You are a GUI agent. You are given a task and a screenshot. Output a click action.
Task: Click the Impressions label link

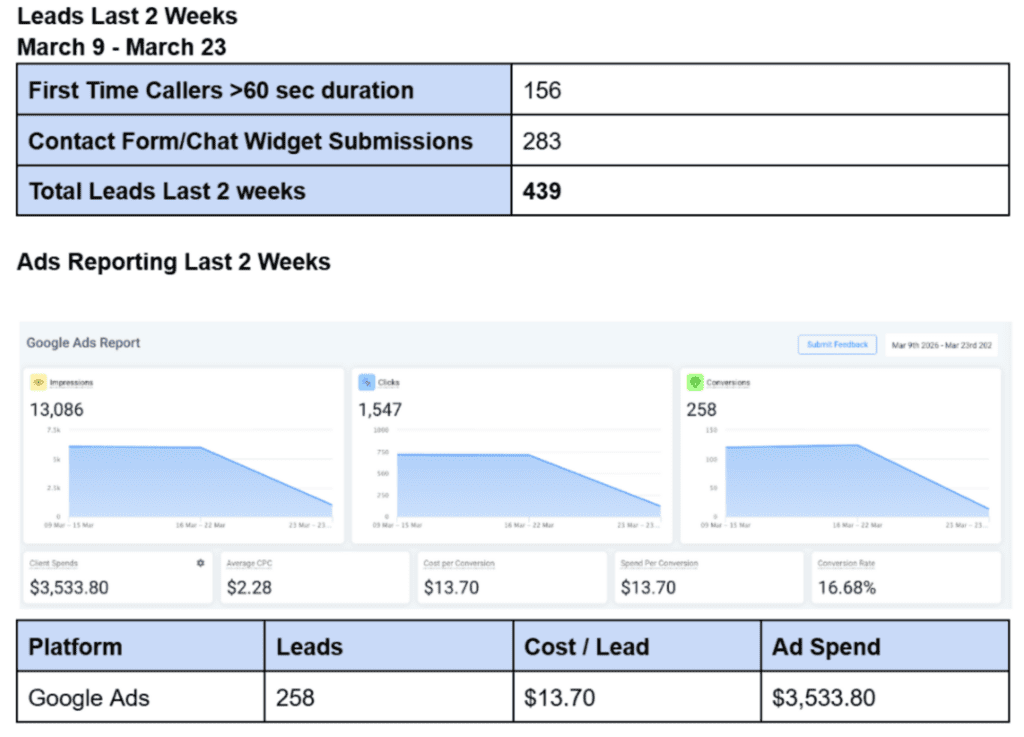(71, 383)
